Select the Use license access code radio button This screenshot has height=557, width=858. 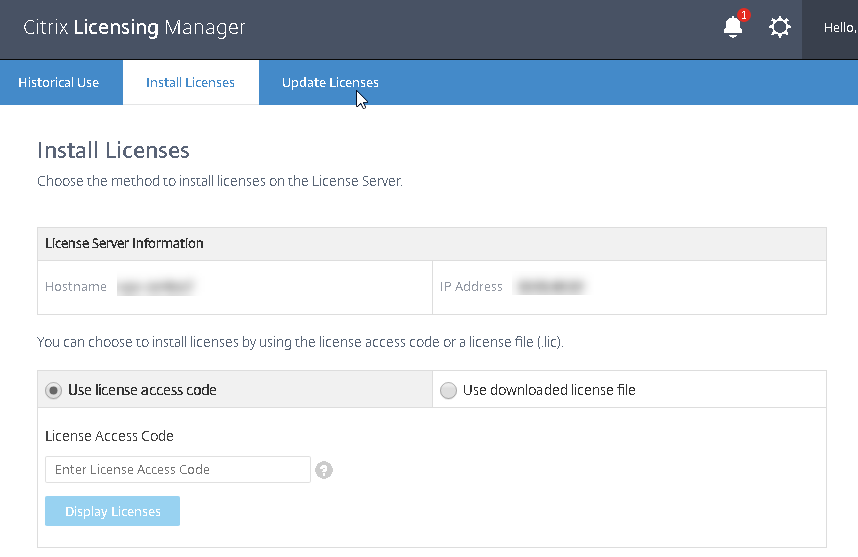53,390
